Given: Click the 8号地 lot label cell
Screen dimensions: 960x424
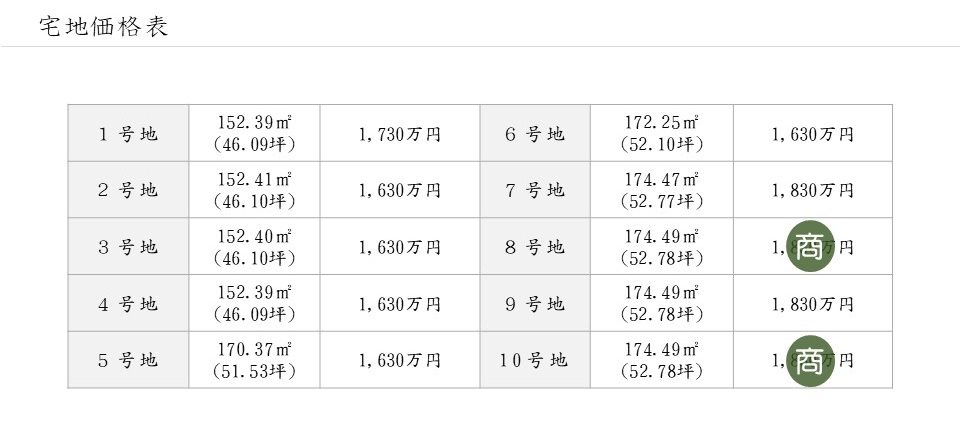Looking at the screenshot, I should [x=535, y=247].
